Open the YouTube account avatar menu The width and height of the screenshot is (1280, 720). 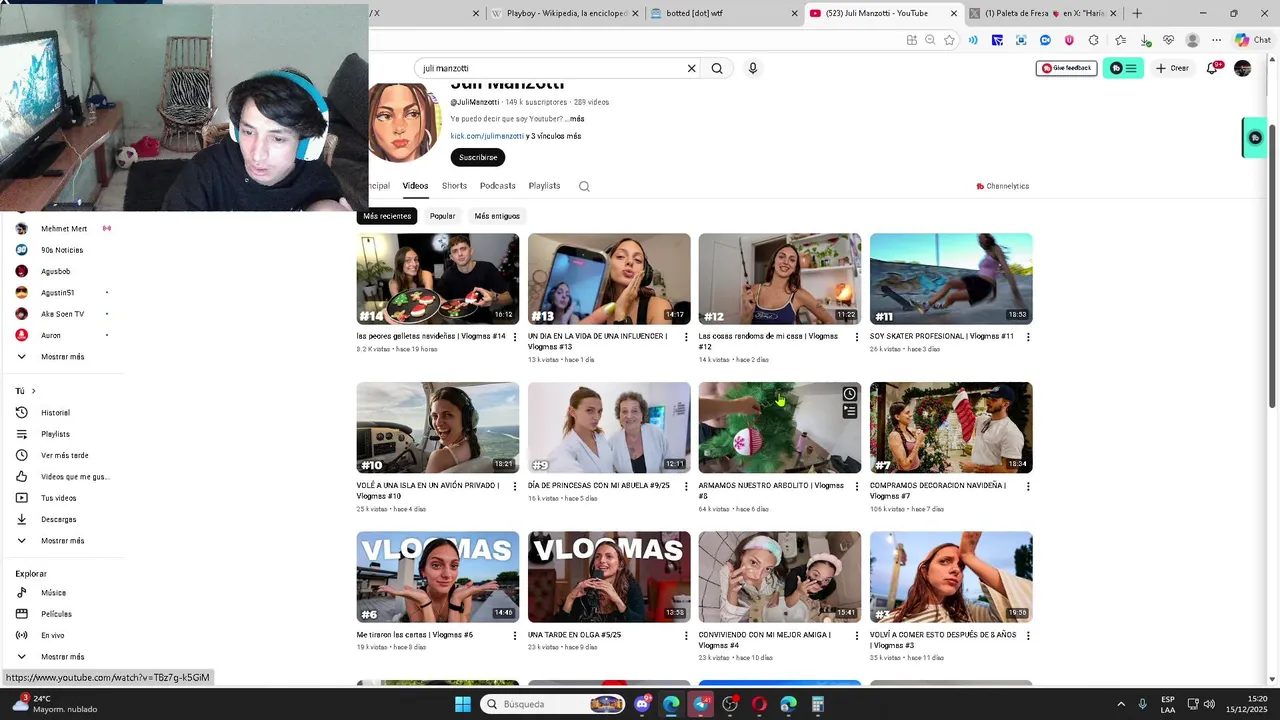(1243, 68)
